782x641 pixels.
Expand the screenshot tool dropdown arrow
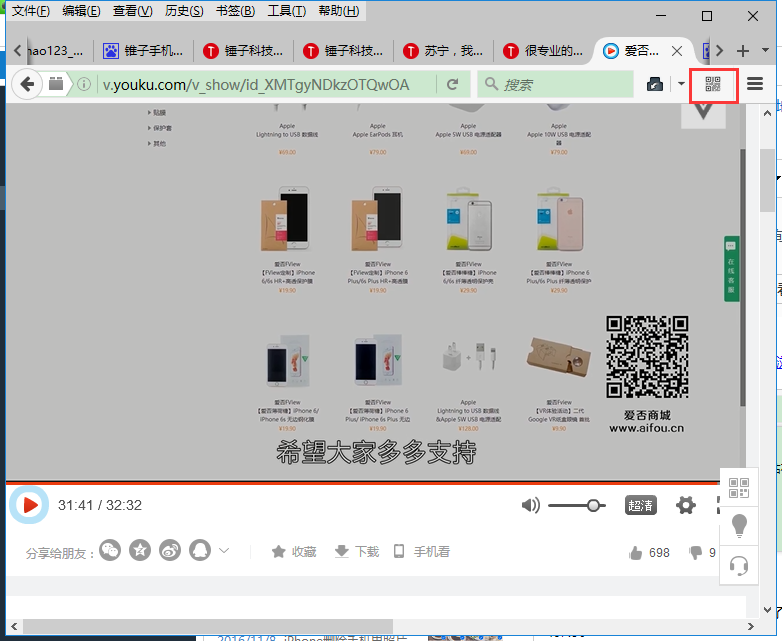(x=681, y=84)
